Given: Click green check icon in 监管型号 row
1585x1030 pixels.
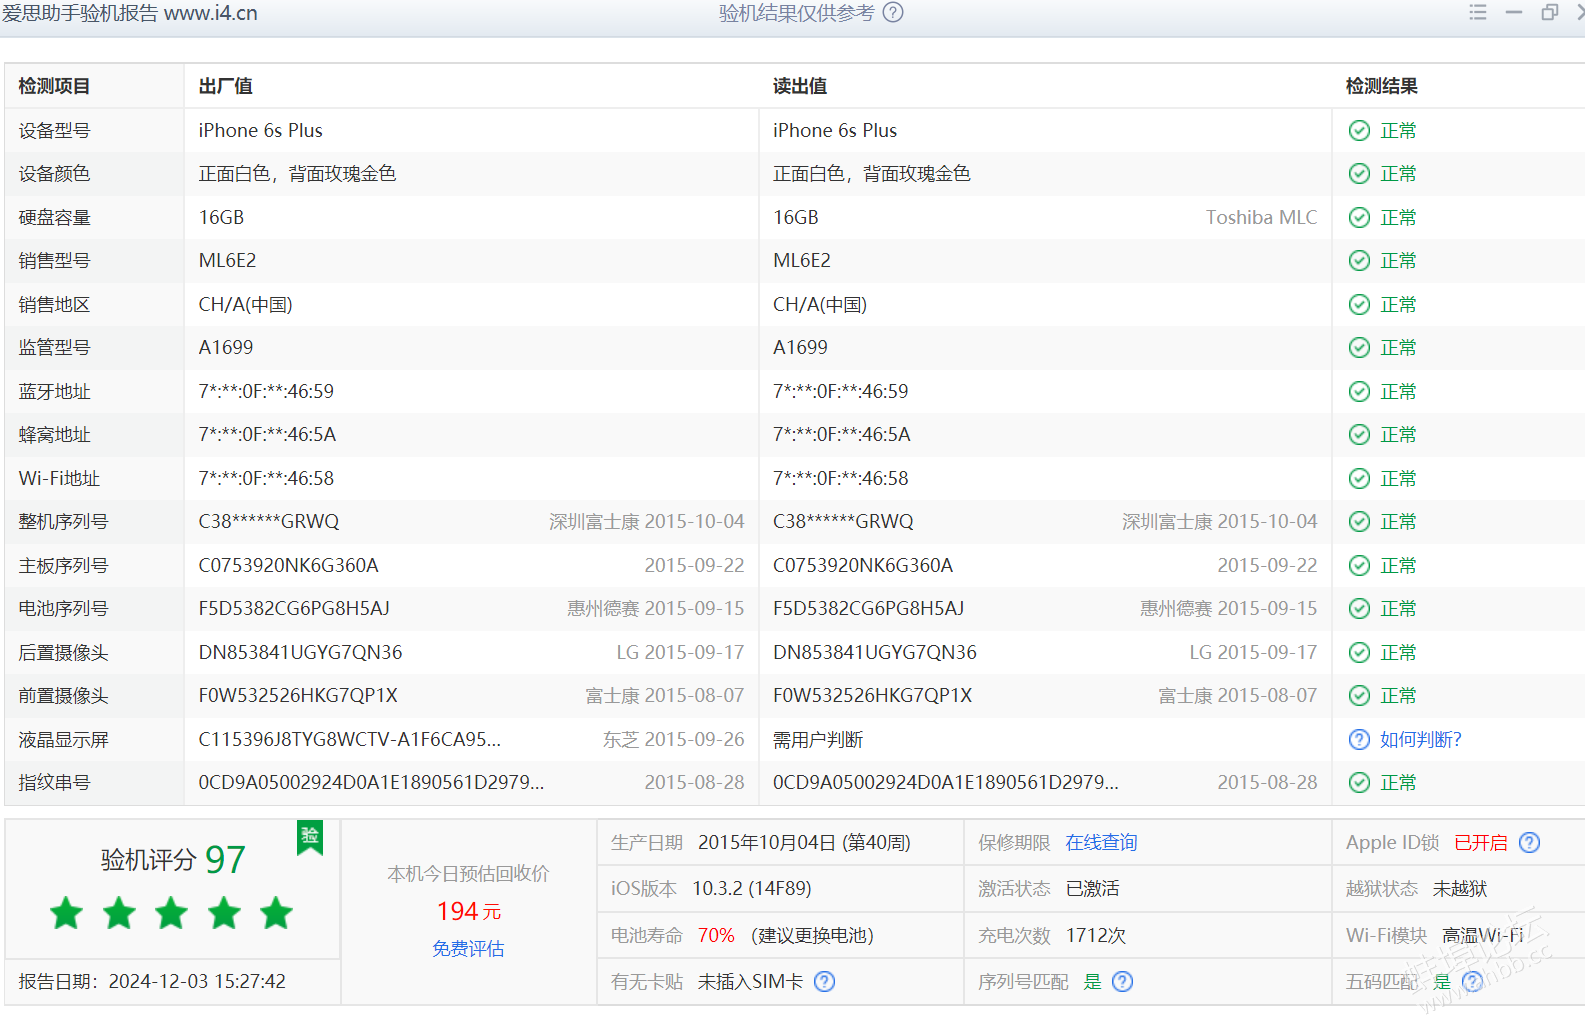Looking at the screenshot, I should click(x=1359, y=348).
